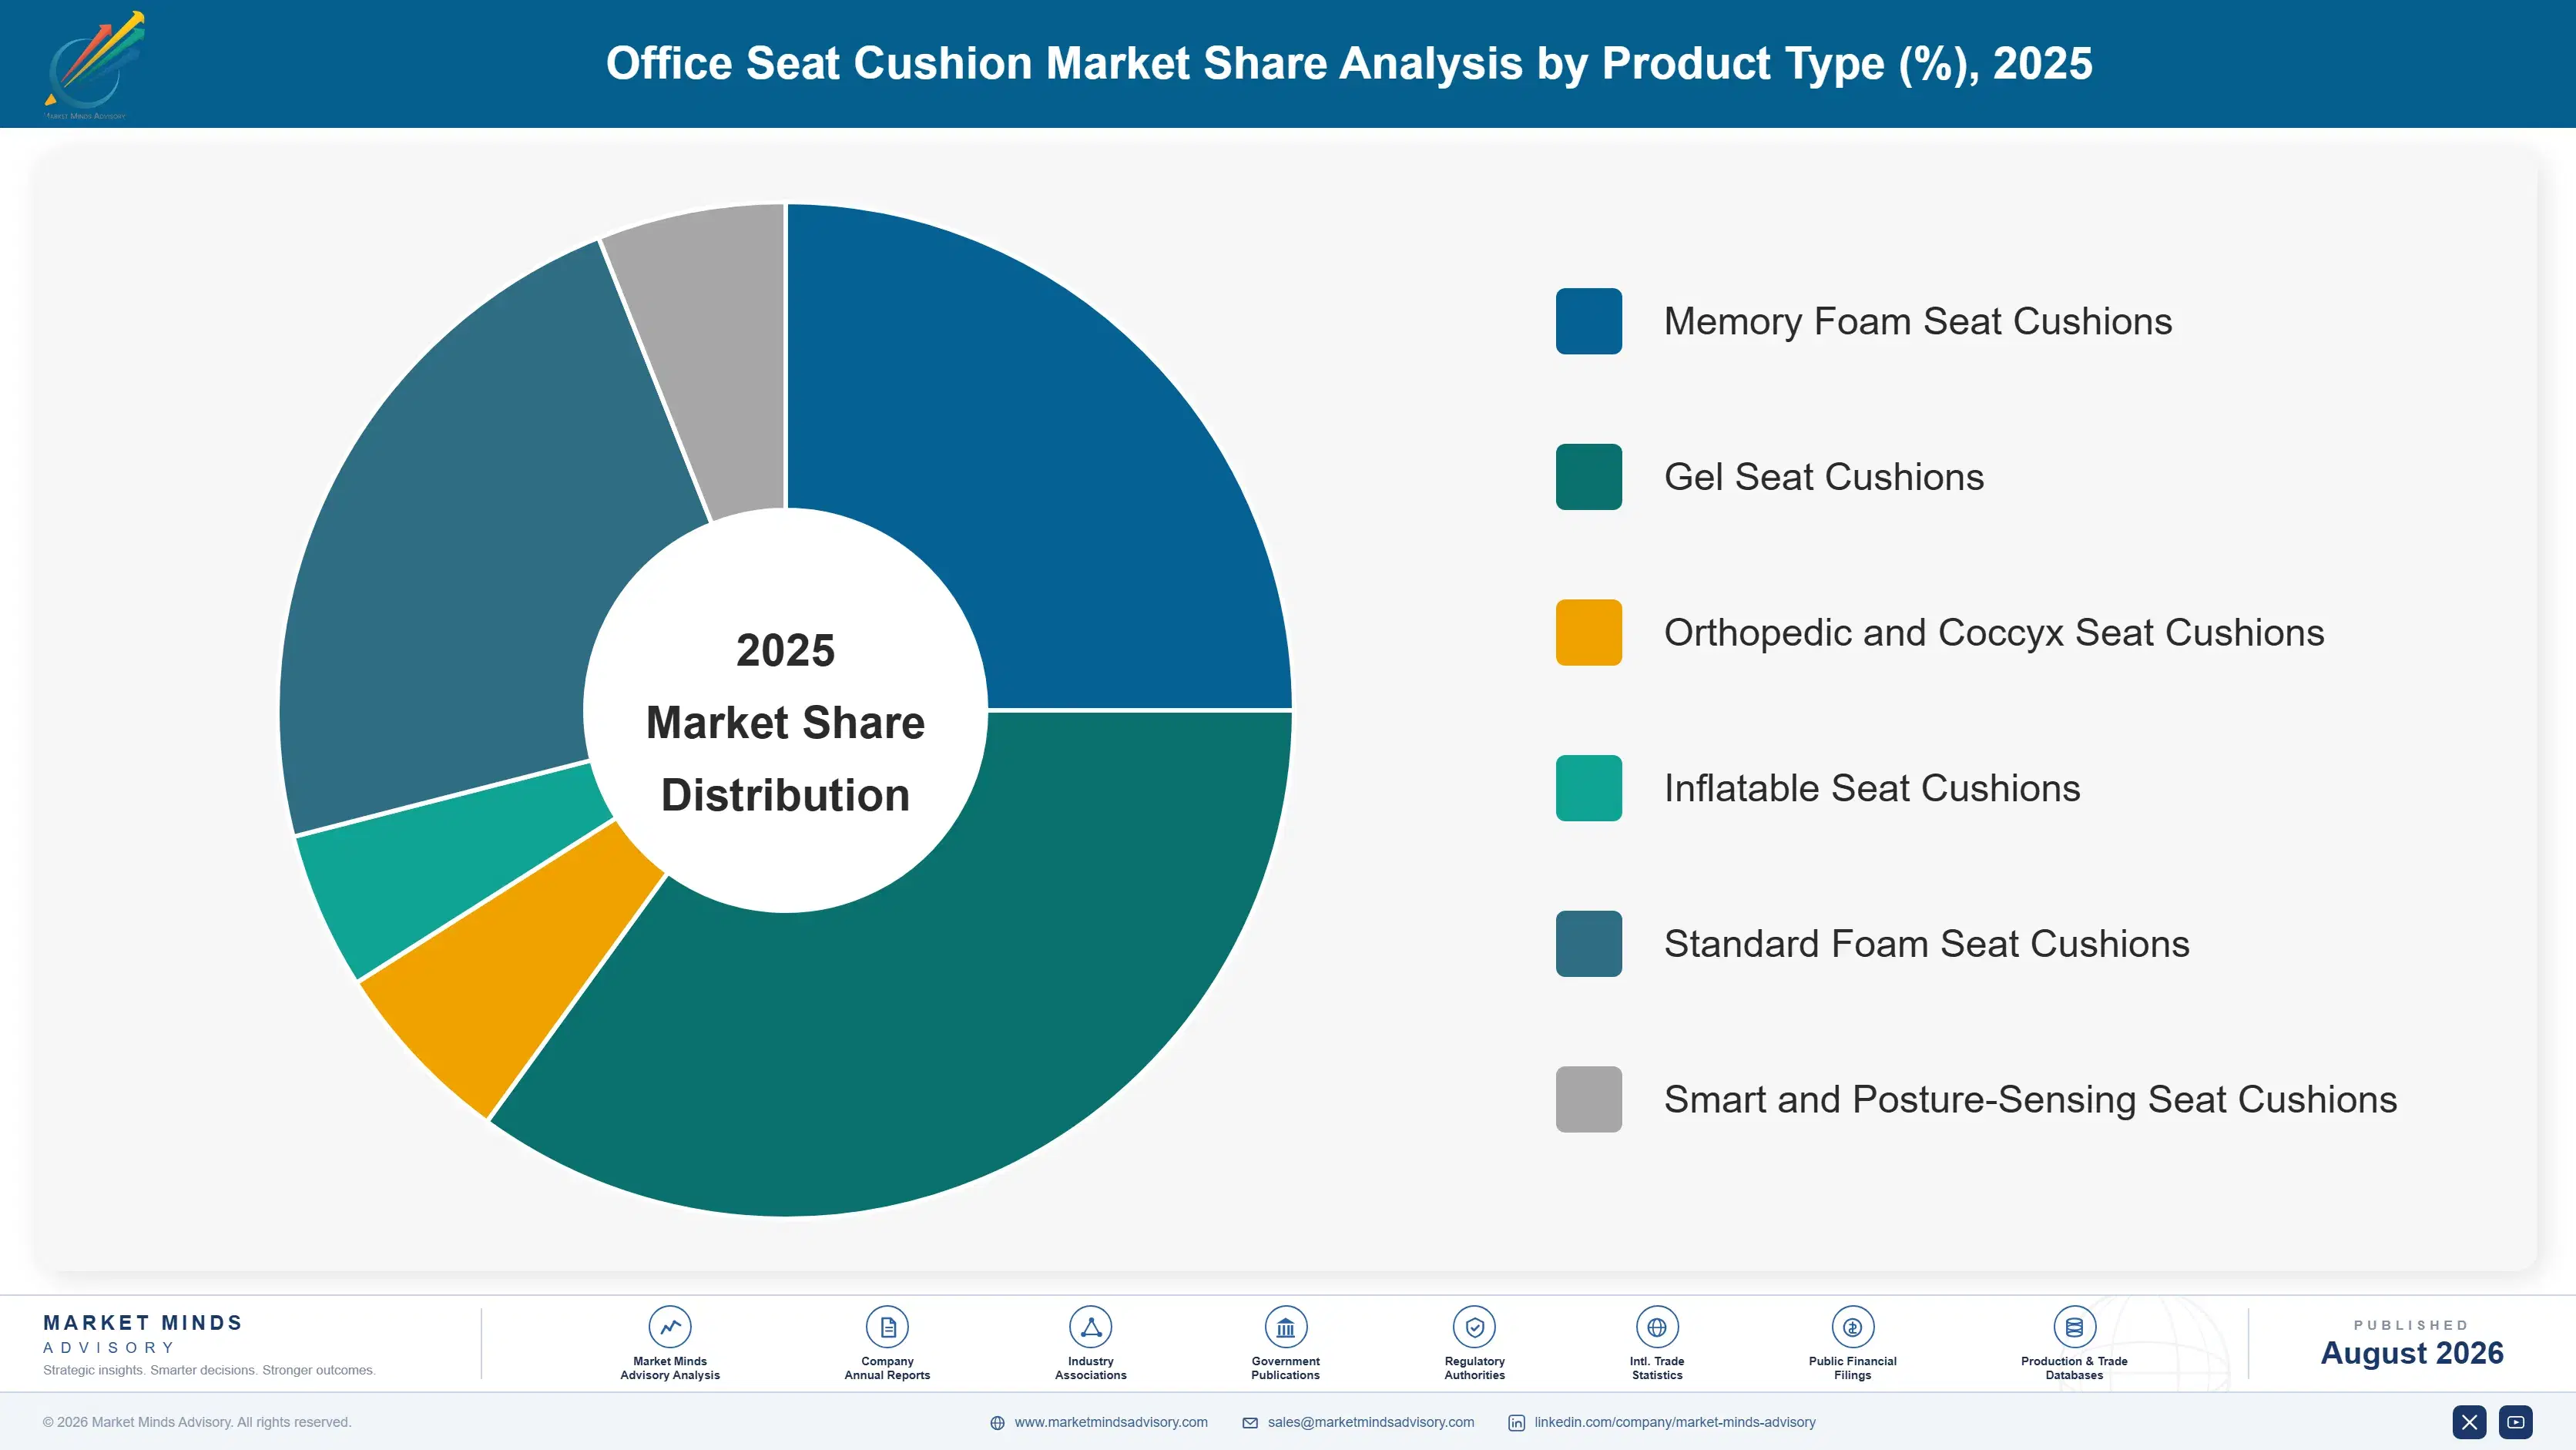The width and height of the screenshot is (2576, 1450).
Task: Click the 'Gel Seat Cushions' legend label
Action: (1823, 477)
